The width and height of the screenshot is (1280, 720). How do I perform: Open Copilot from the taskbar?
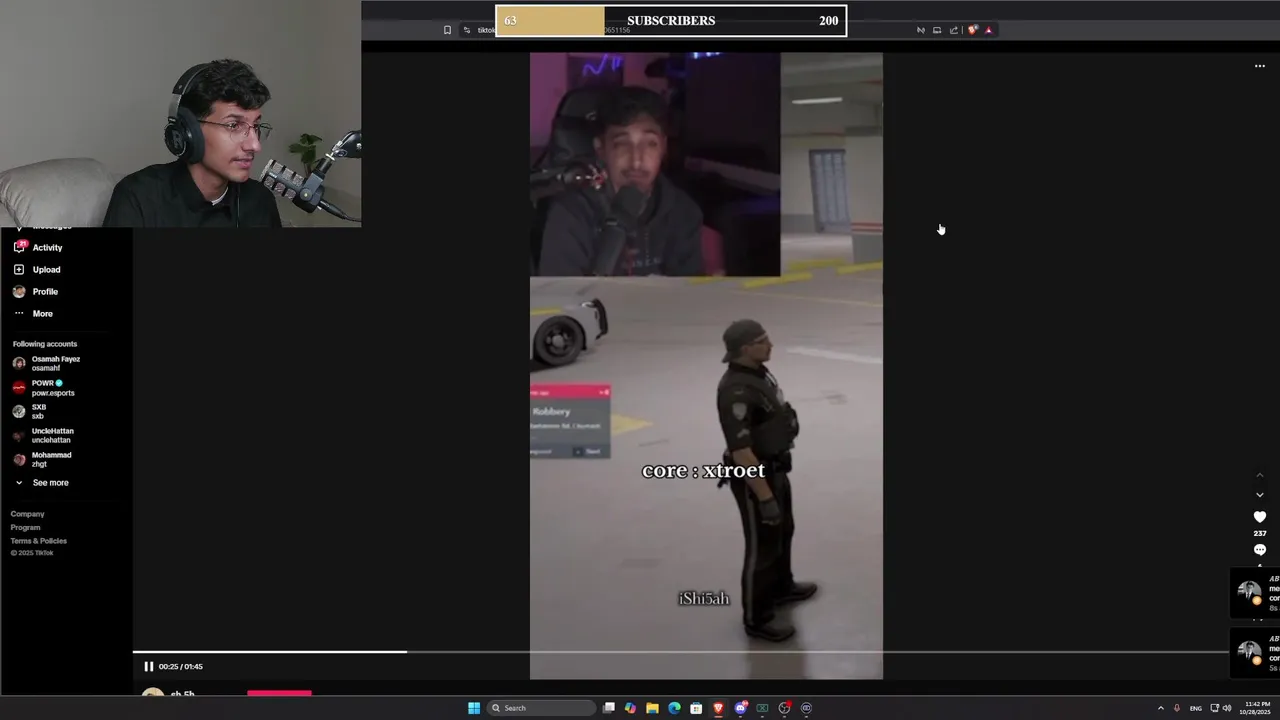click(630, 708)
